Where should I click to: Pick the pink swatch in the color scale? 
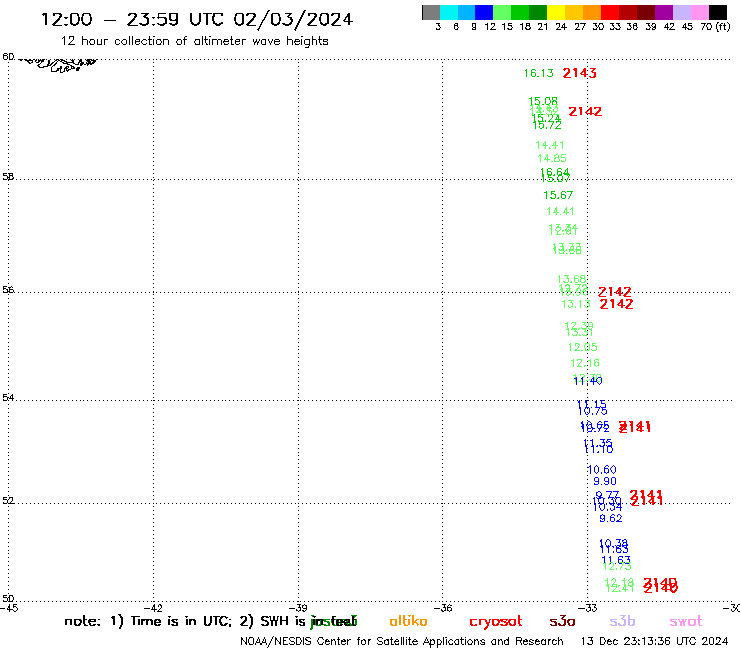699,12
